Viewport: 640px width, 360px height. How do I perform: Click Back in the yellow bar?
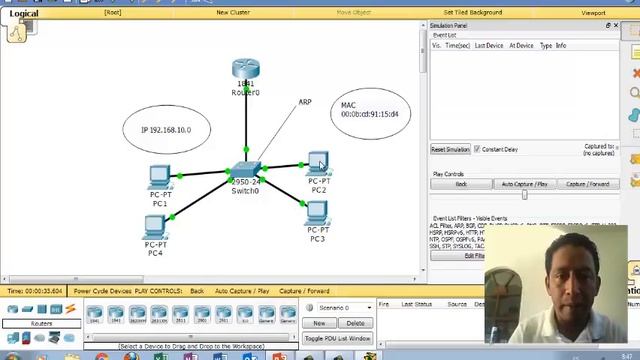pos(197,291)
